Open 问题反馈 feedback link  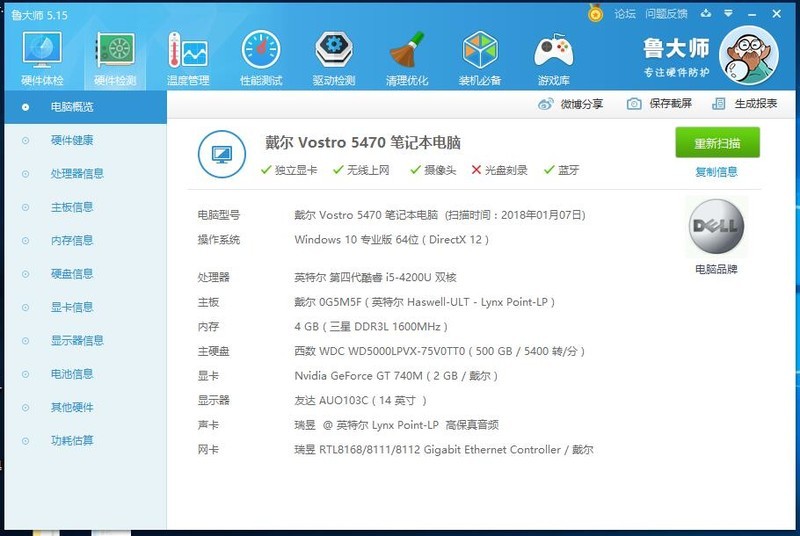[x=666, y=14]
